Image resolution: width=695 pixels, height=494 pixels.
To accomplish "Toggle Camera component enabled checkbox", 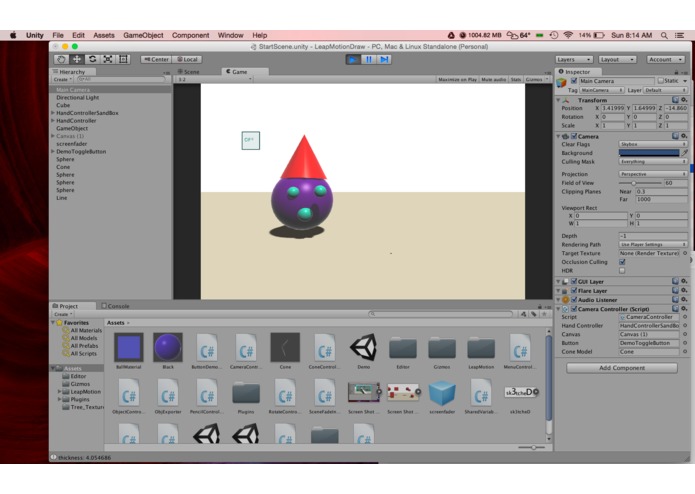I will pos(574,136).
